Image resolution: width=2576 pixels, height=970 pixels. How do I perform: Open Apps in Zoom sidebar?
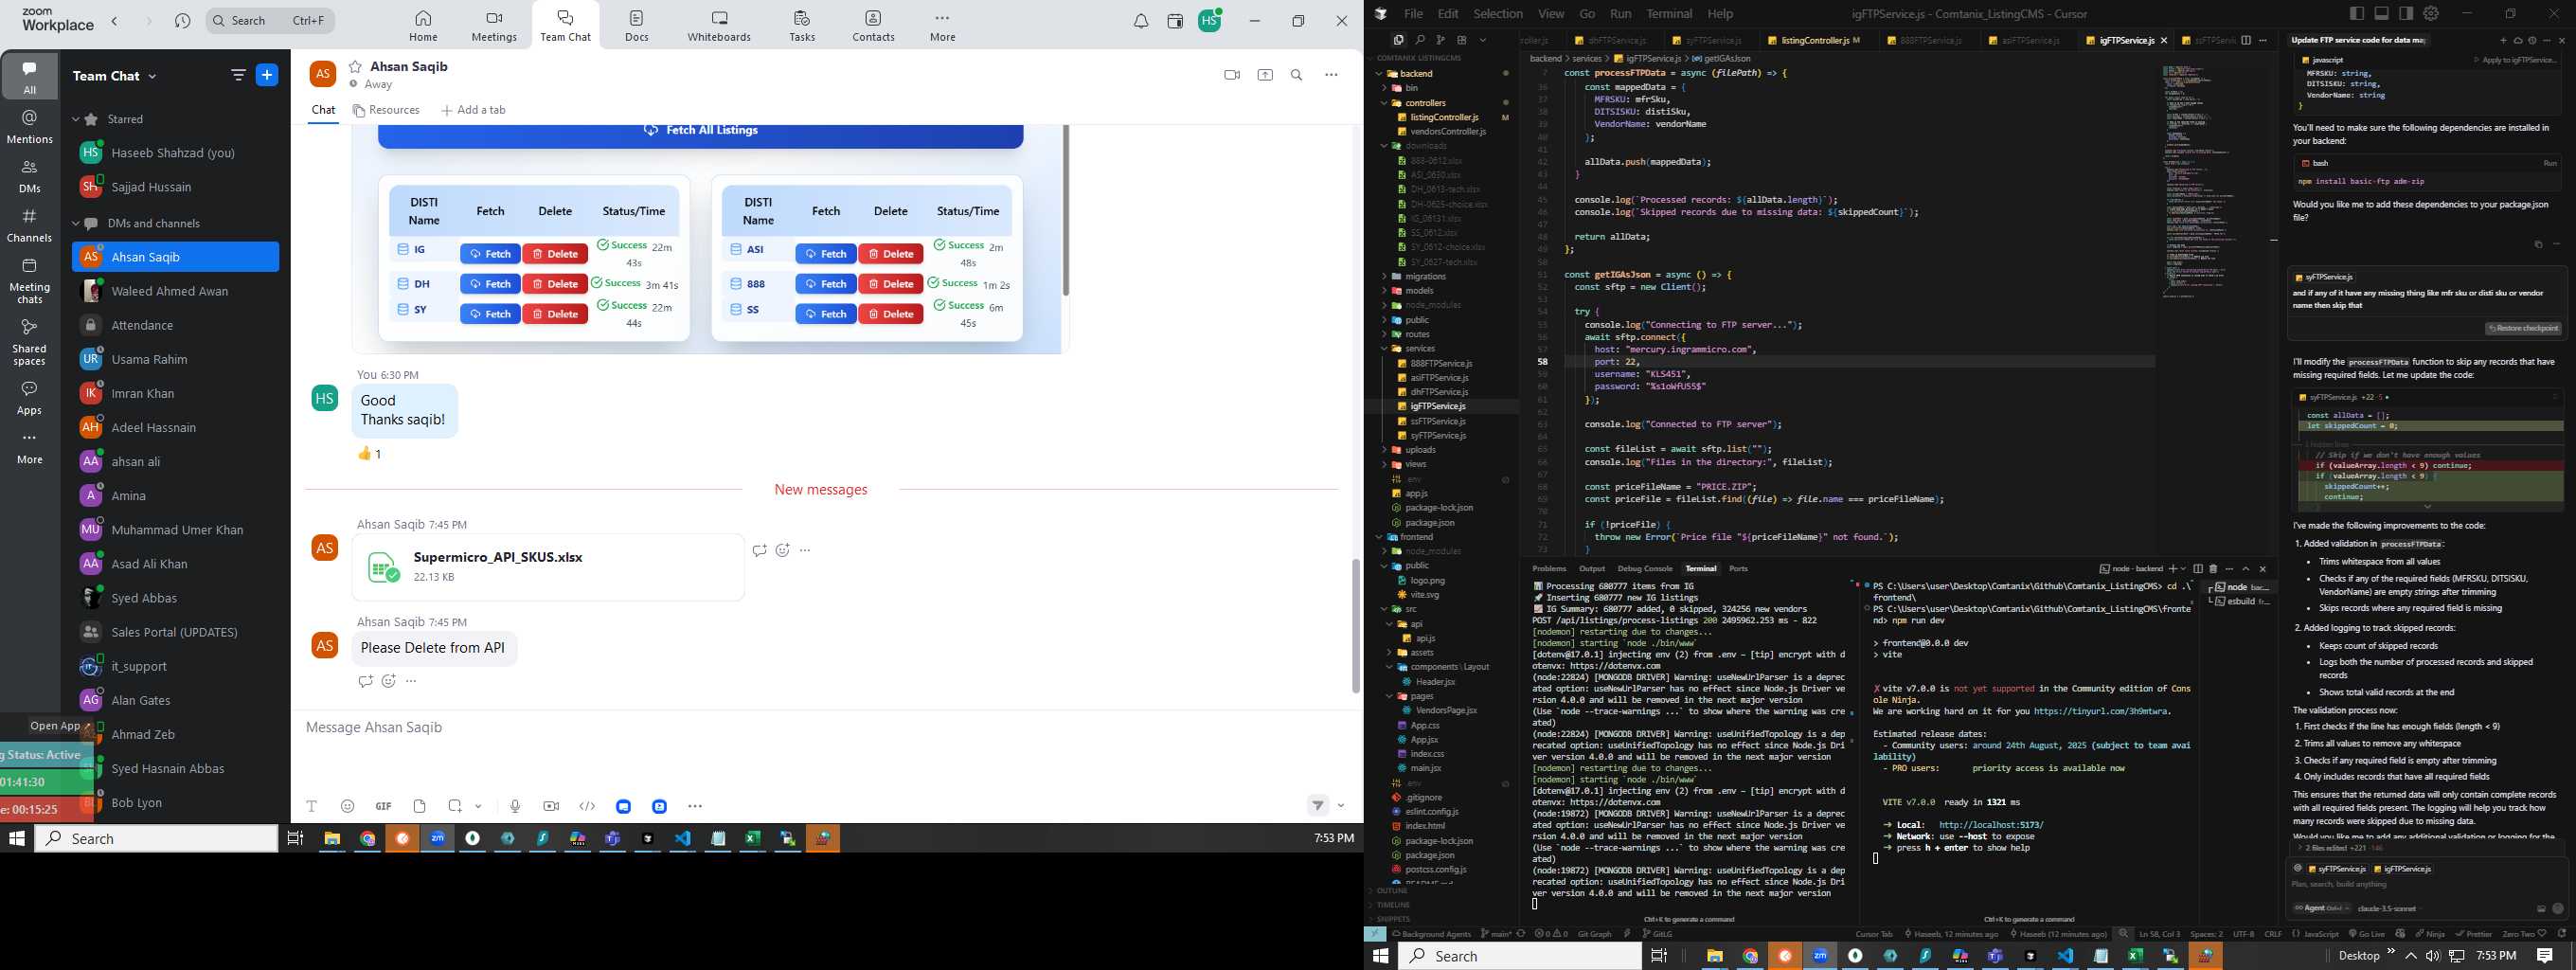click(x=29, y=398)
